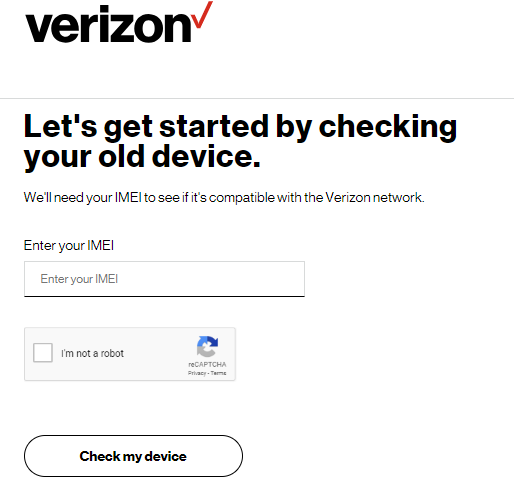
Task: Click the words "Verizon network" in description
Action: point(374,198)
